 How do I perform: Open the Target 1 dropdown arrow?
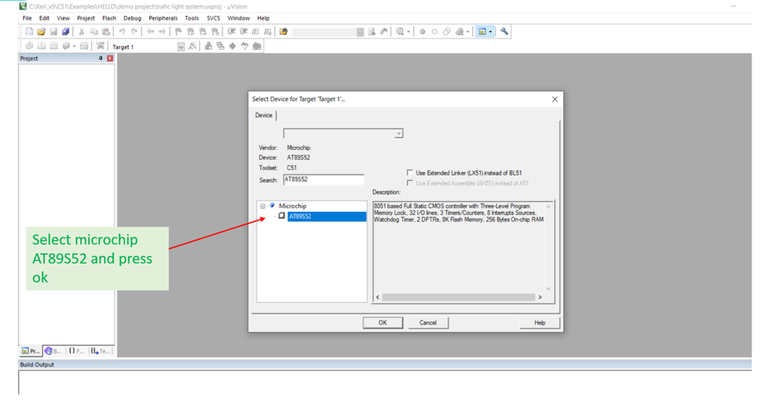click(181, 47)
